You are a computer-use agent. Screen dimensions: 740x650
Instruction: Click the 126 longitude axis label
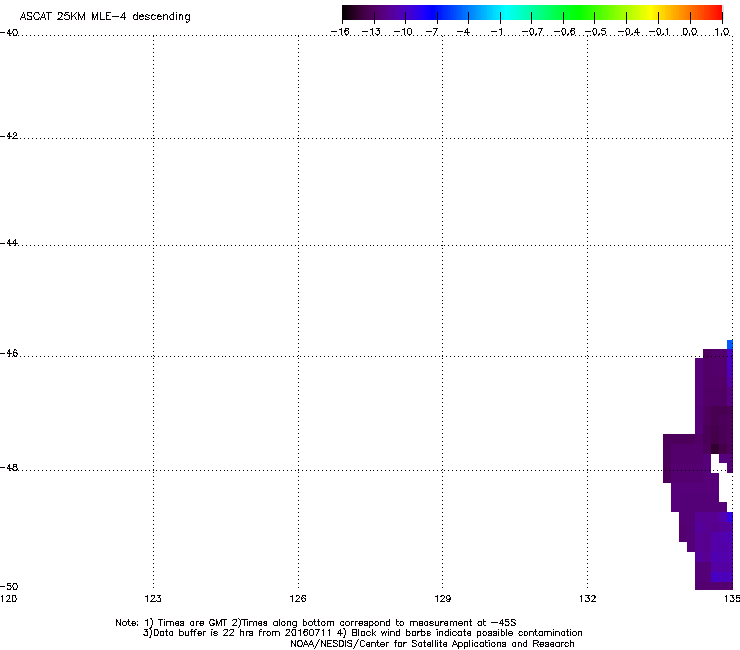298,599
